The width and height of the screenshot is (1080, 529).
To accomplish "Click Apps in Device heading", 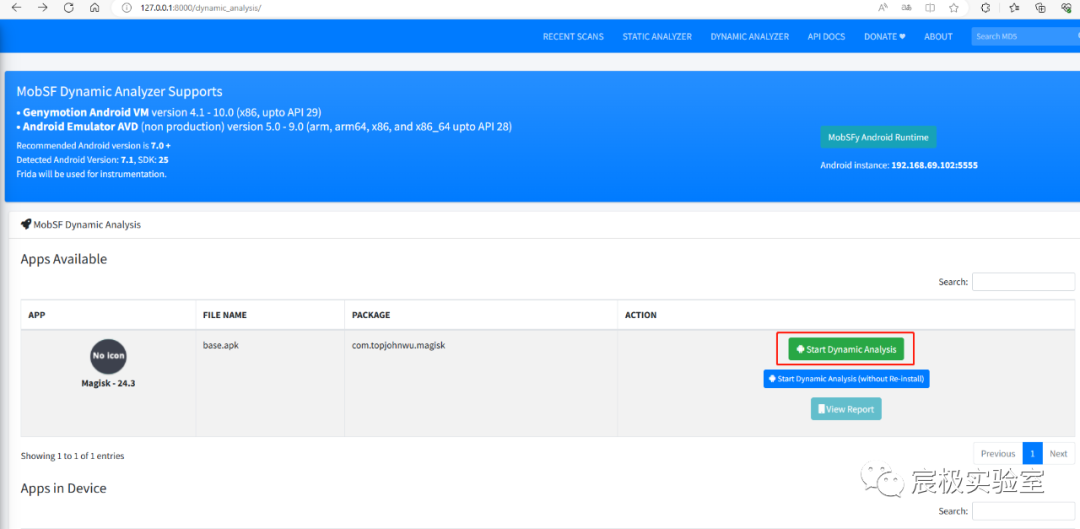I will (x=63, y=488).
